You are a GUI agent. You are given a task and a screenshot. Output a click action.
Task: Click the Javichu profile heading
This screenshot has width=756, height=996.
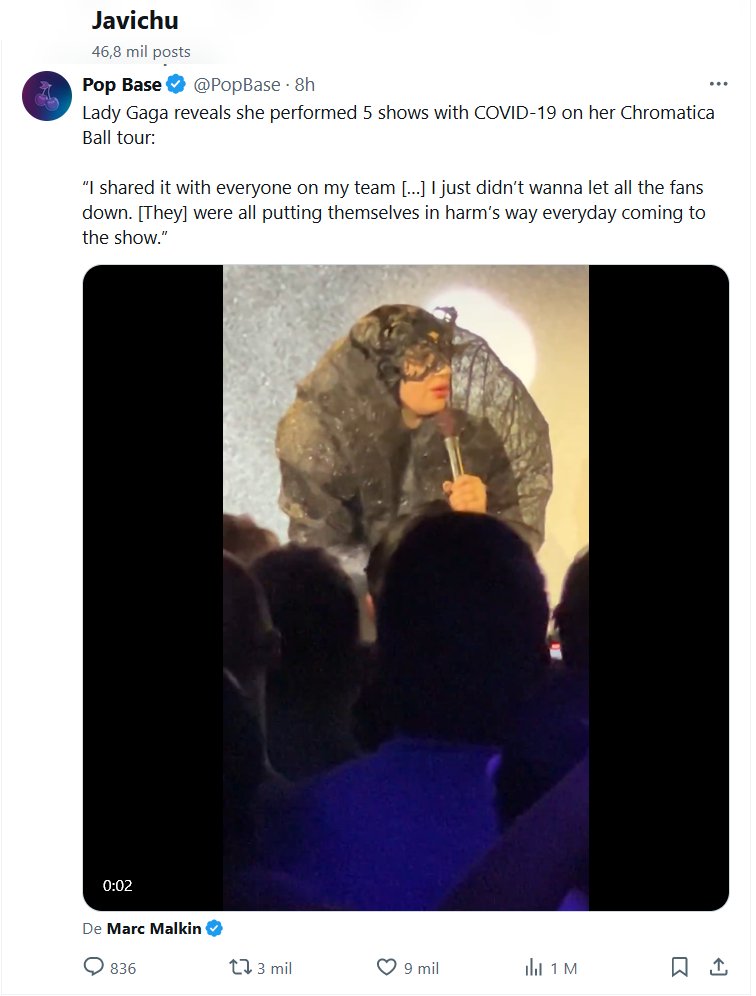(x=134, y=21)
